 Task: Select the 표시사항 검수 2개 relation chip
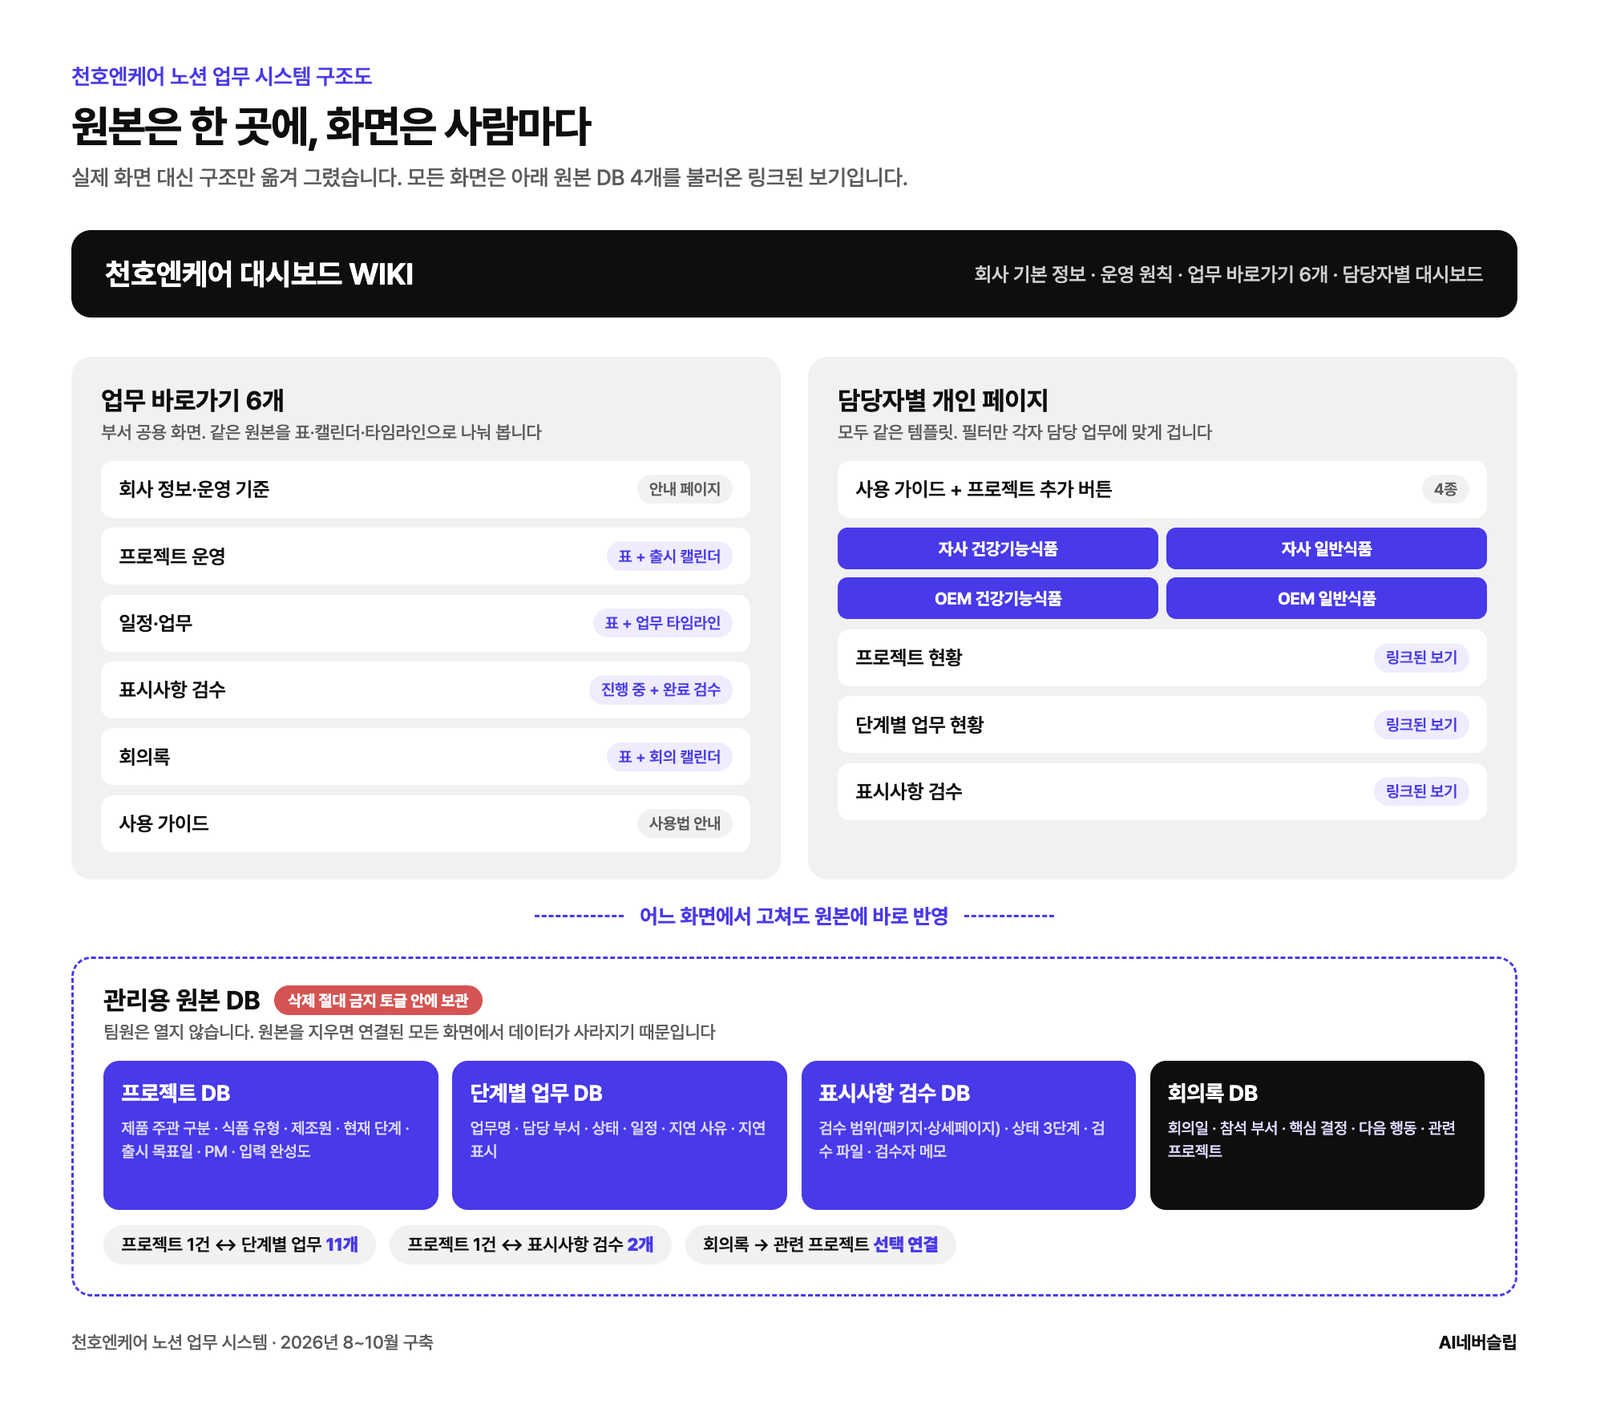530,1244
